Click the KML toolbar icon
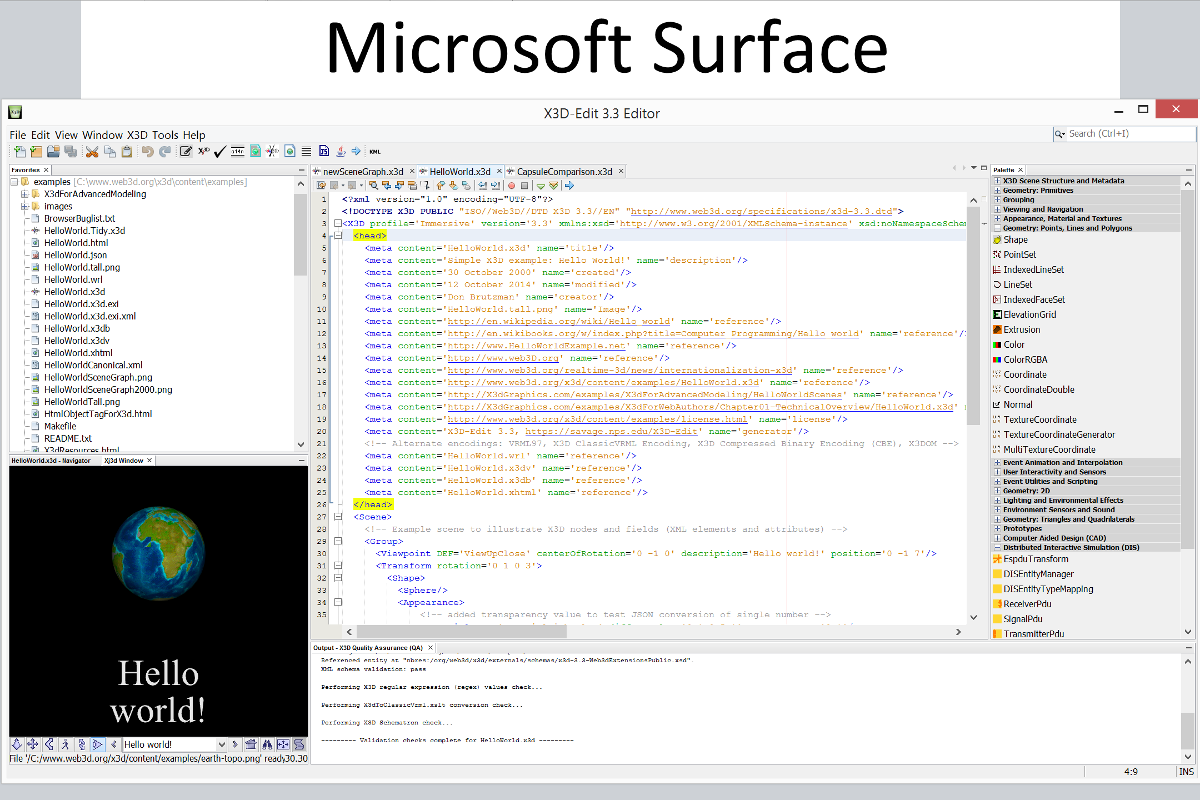1200x800 pixels. point(375,152)
